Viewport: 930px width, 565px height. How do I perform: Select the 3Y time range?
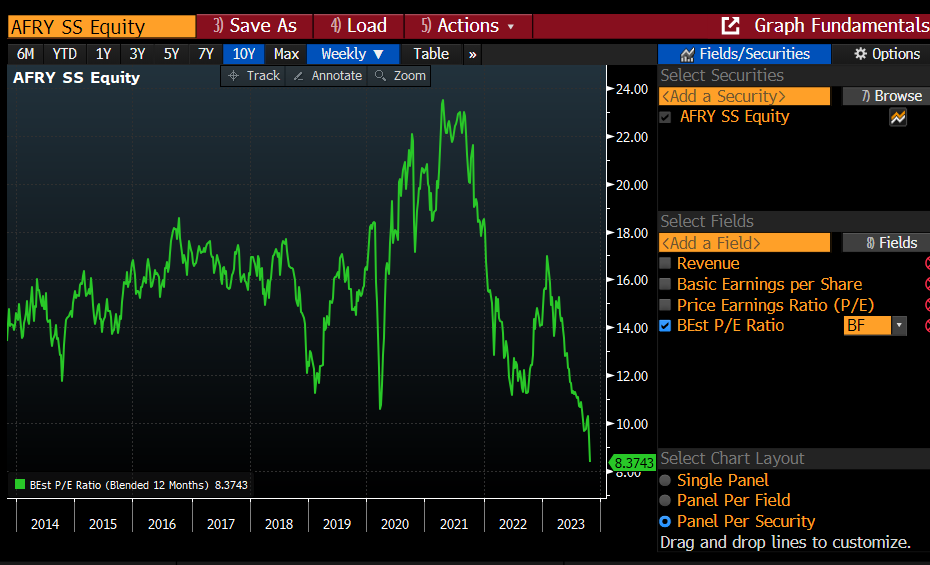coord(137,54)
